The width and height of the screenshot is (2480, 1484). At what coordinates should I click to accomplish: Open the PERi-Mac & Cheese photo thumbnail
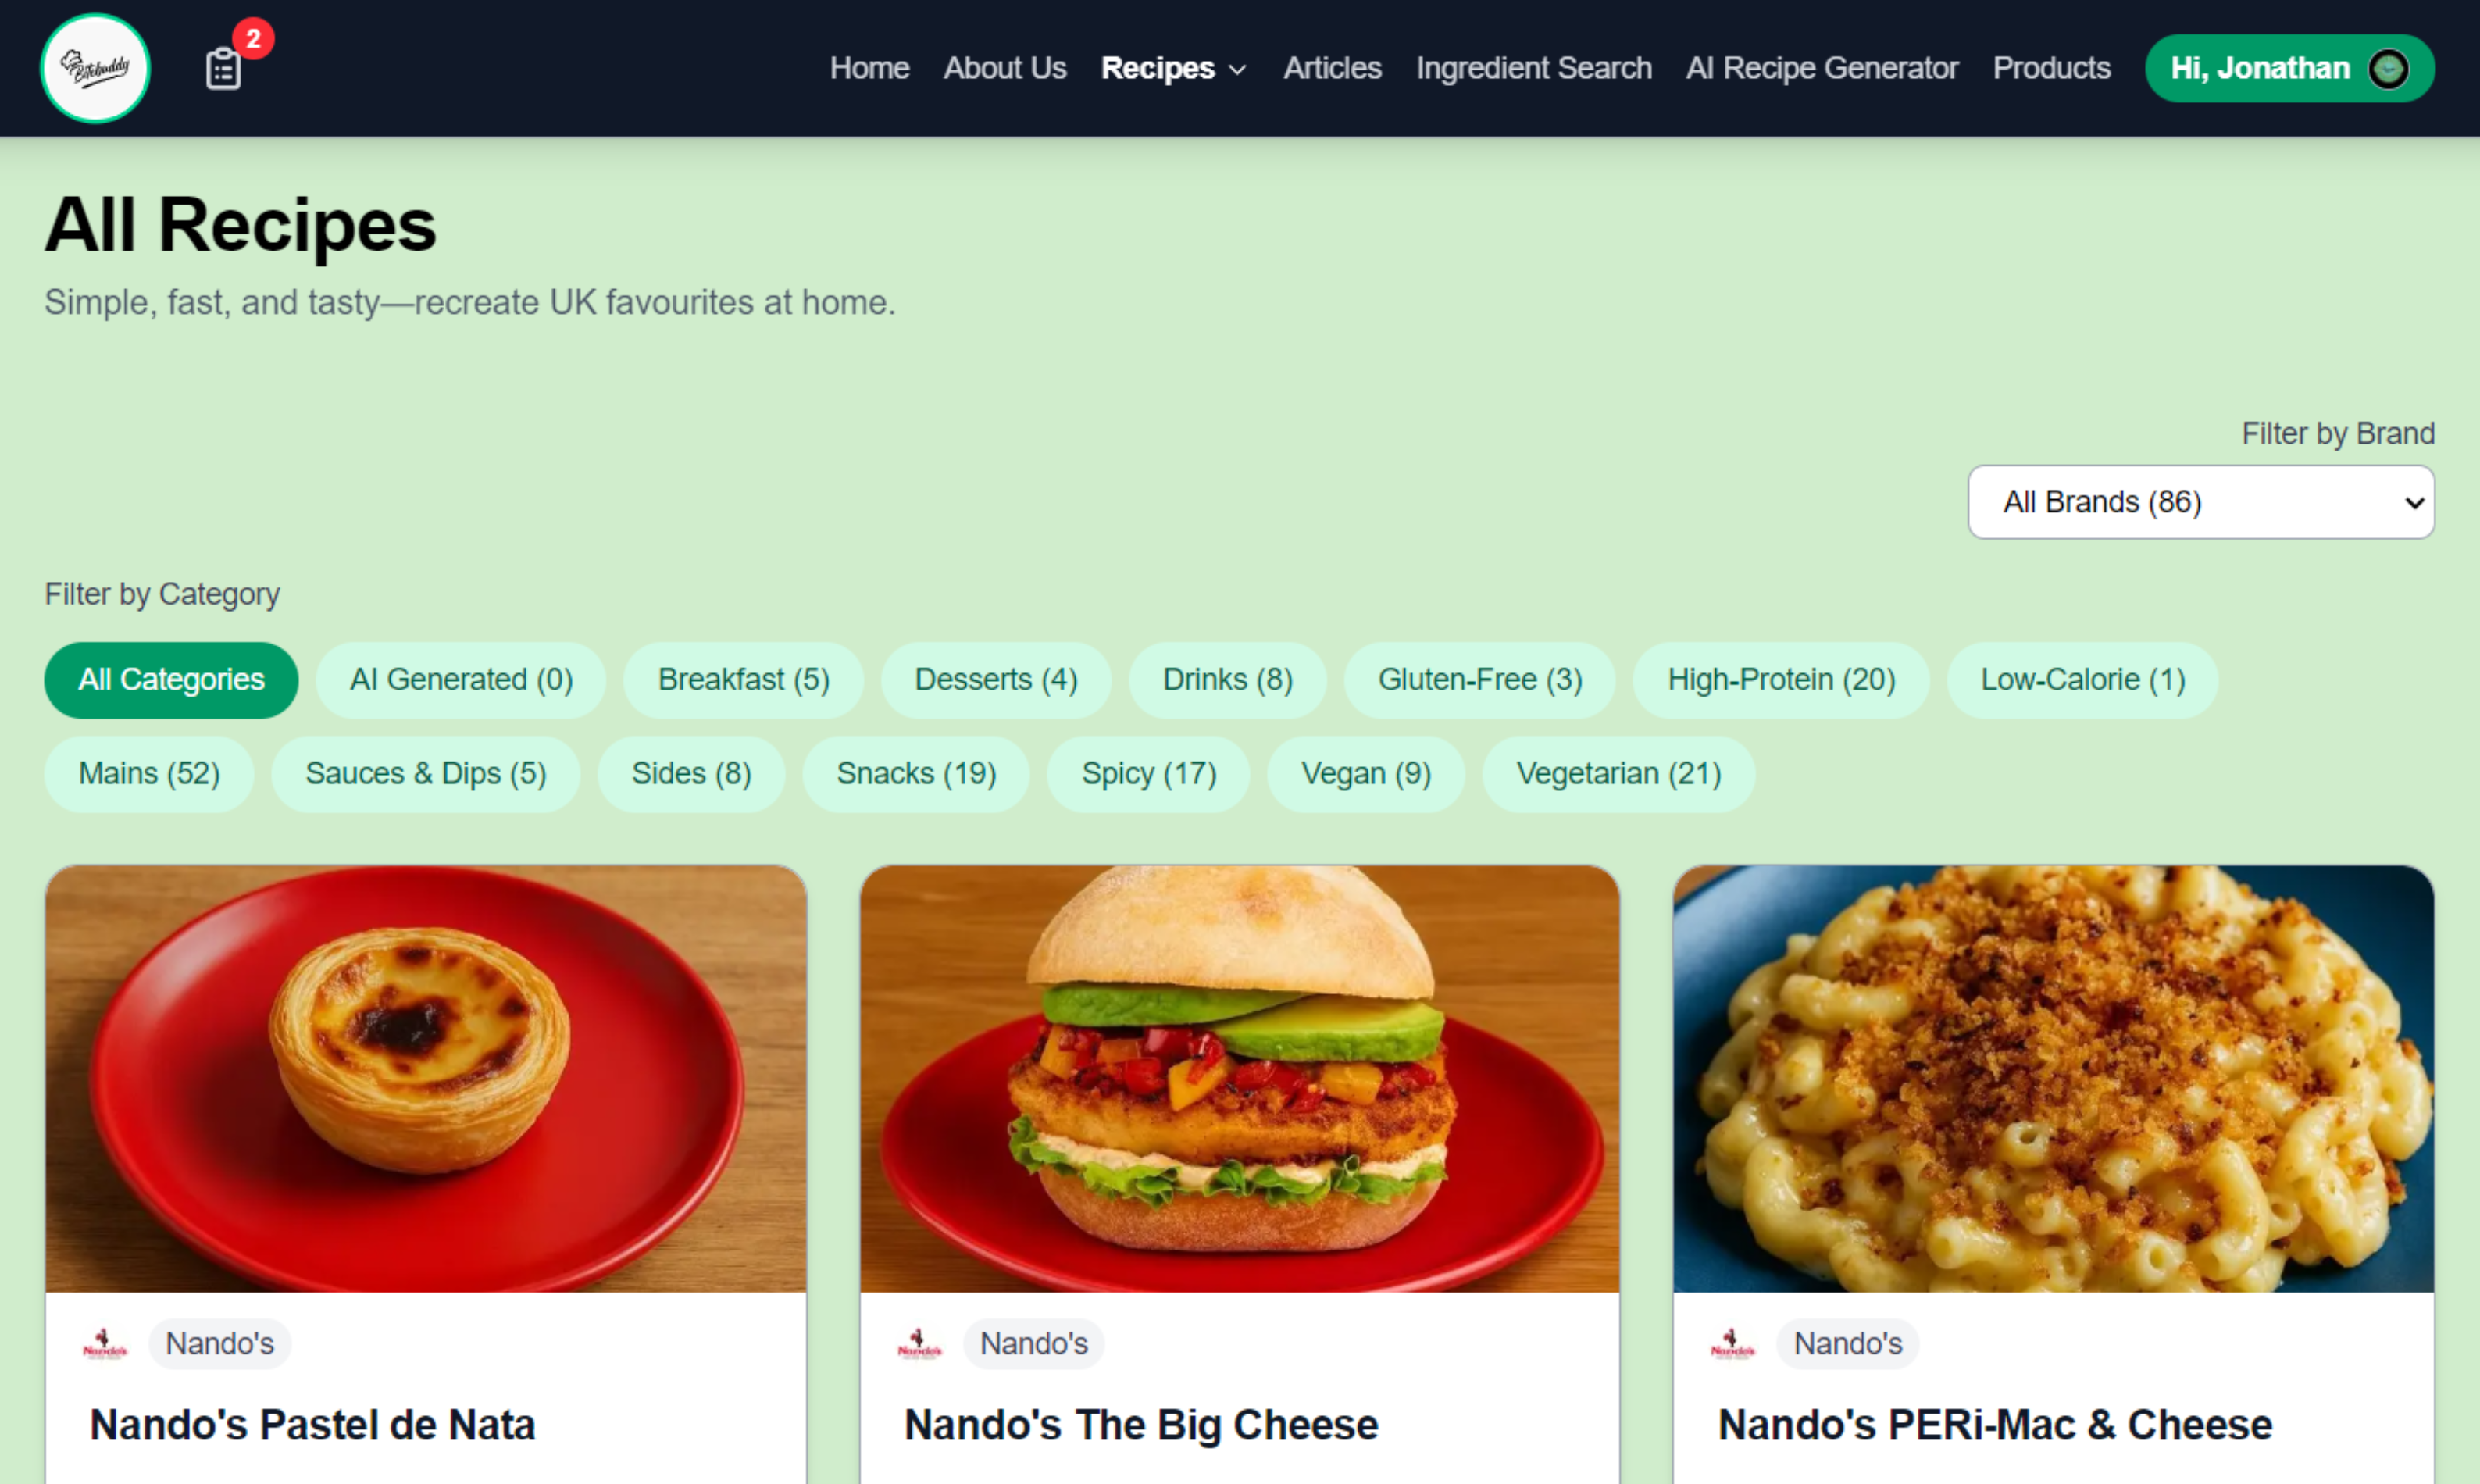pyautogui.click(x=2053, y=1079)
